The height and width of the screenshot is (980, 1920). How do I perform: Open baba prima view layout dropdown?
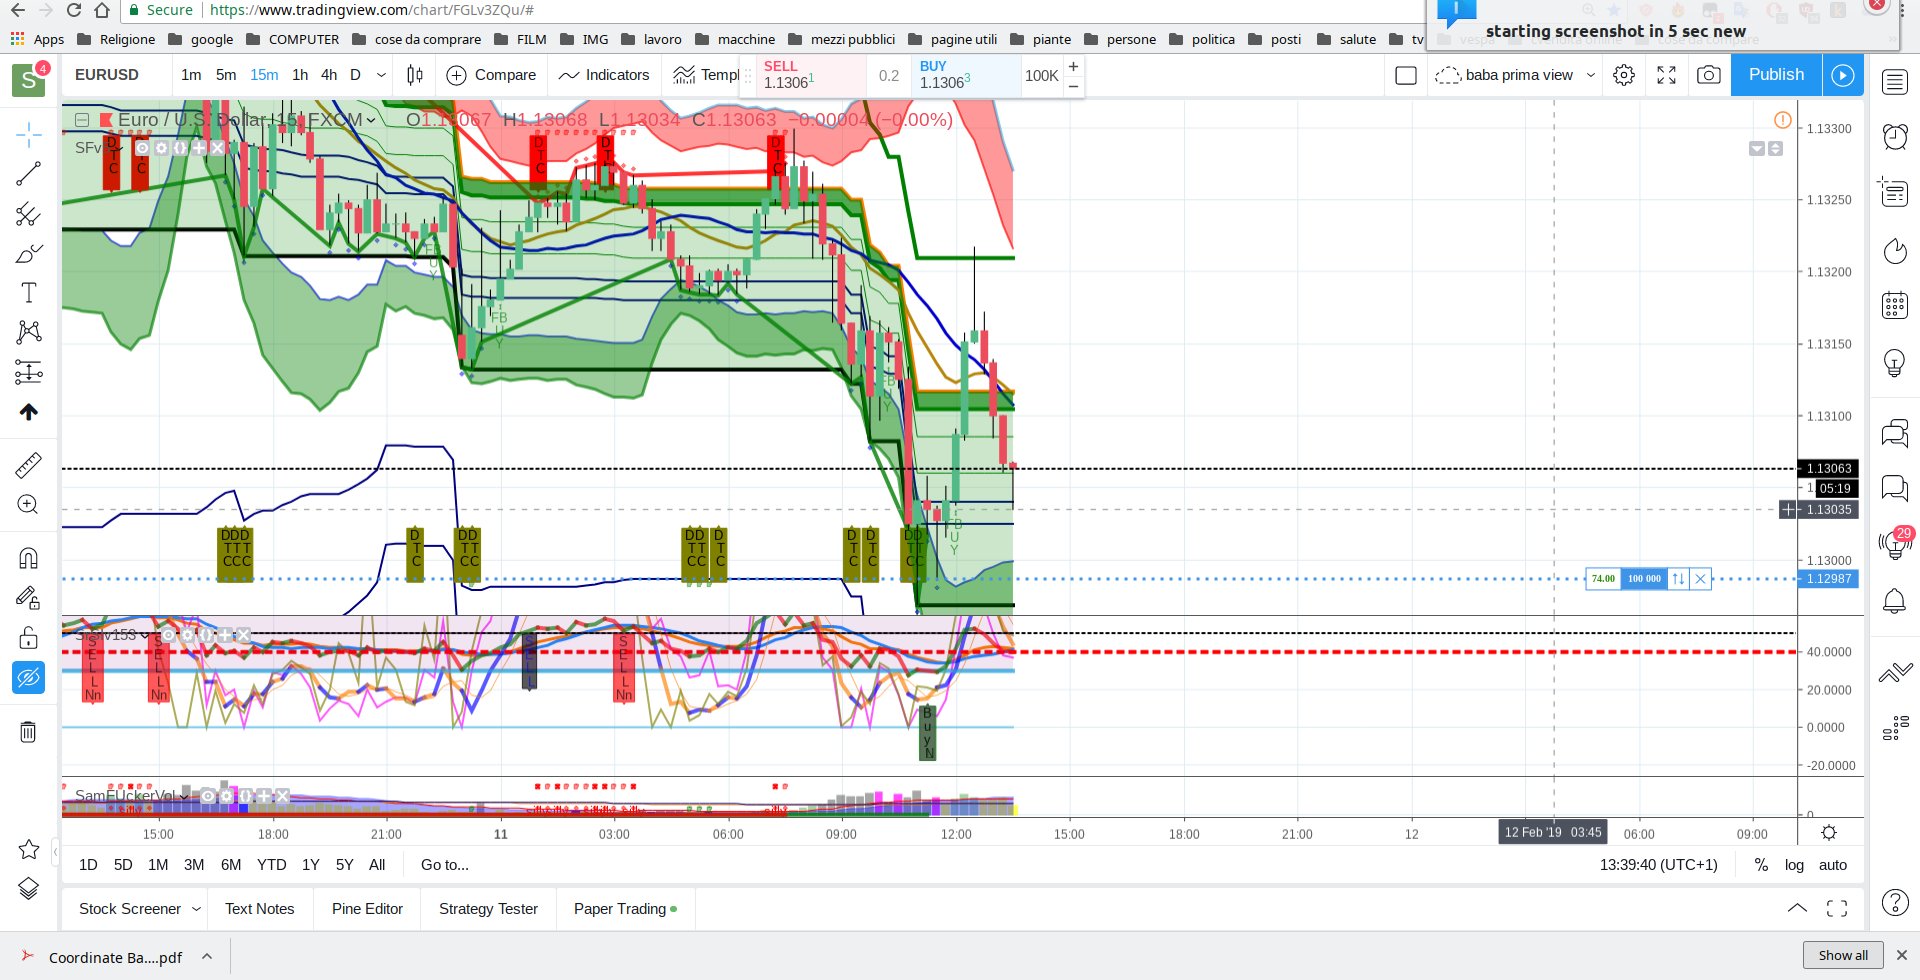tap(1515, 75)
